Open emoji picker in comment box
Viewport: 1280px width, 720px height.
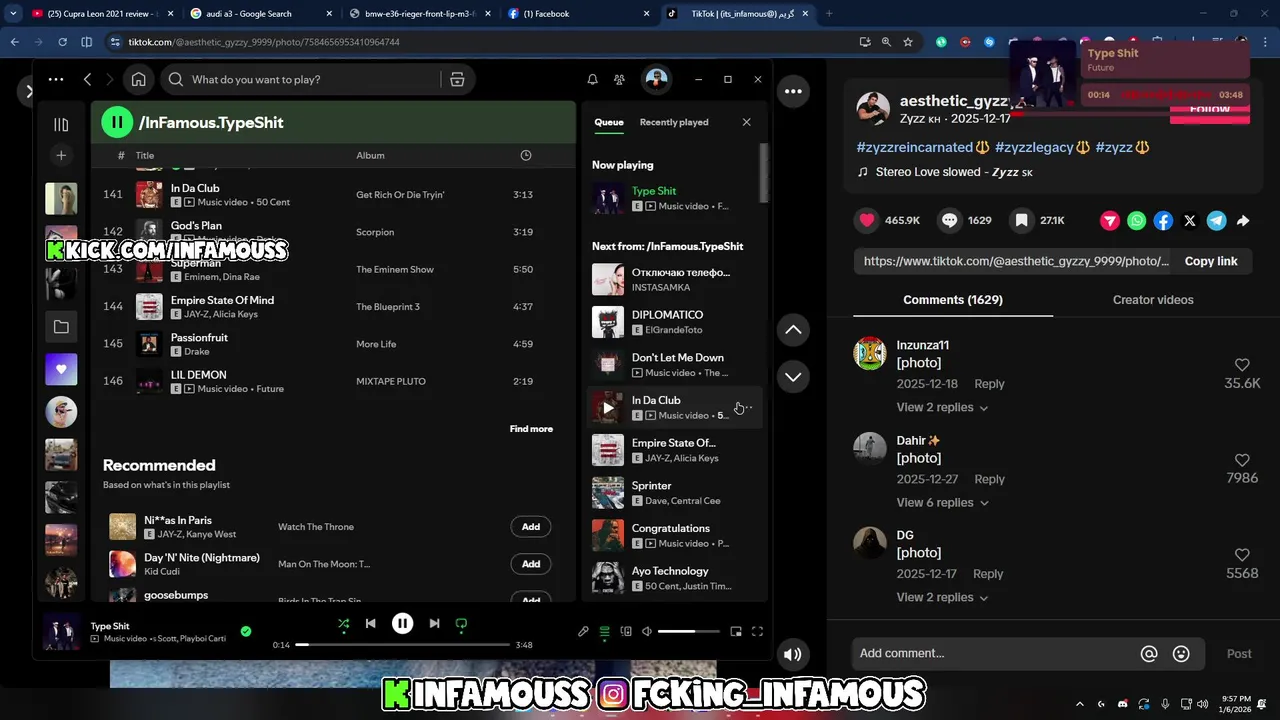[x=1181, y=654]
